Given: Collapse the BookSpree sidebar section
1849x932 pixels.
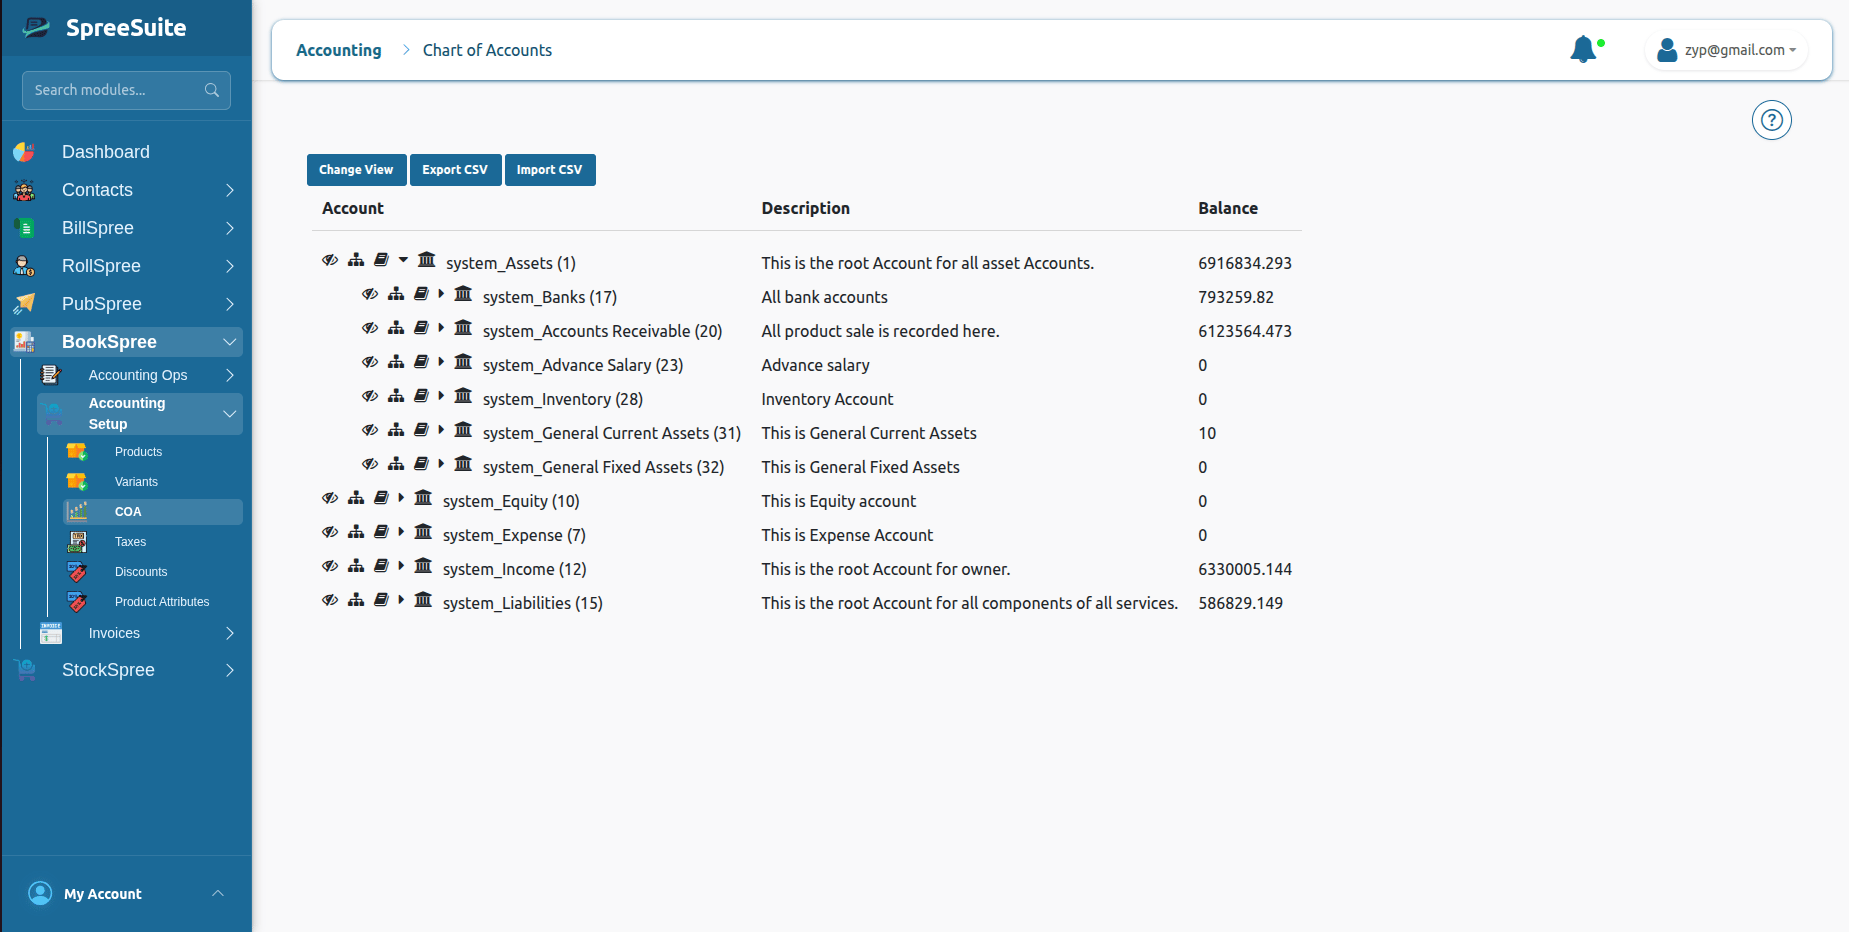Looking at the screenshot, I should (x=229, y=342).
